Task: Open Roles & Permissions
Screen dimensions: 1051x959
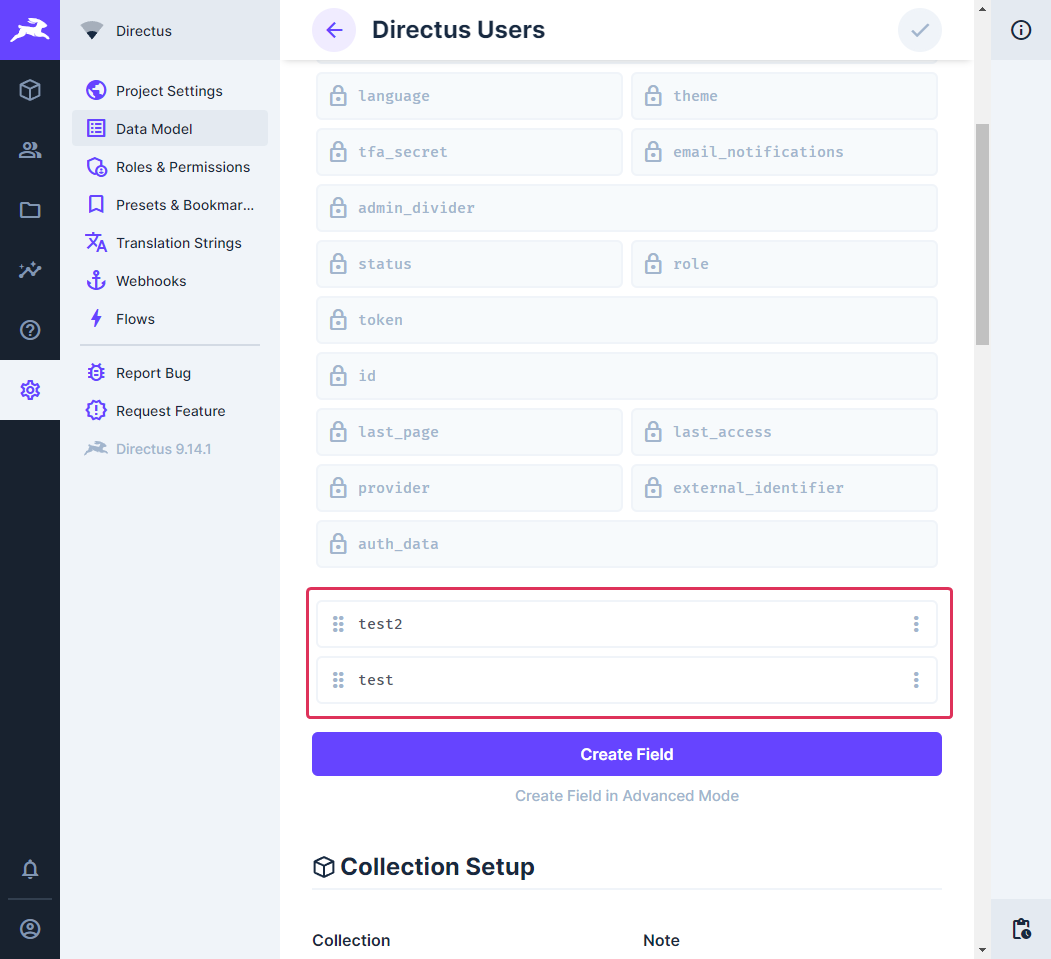Action: point(170,166)
